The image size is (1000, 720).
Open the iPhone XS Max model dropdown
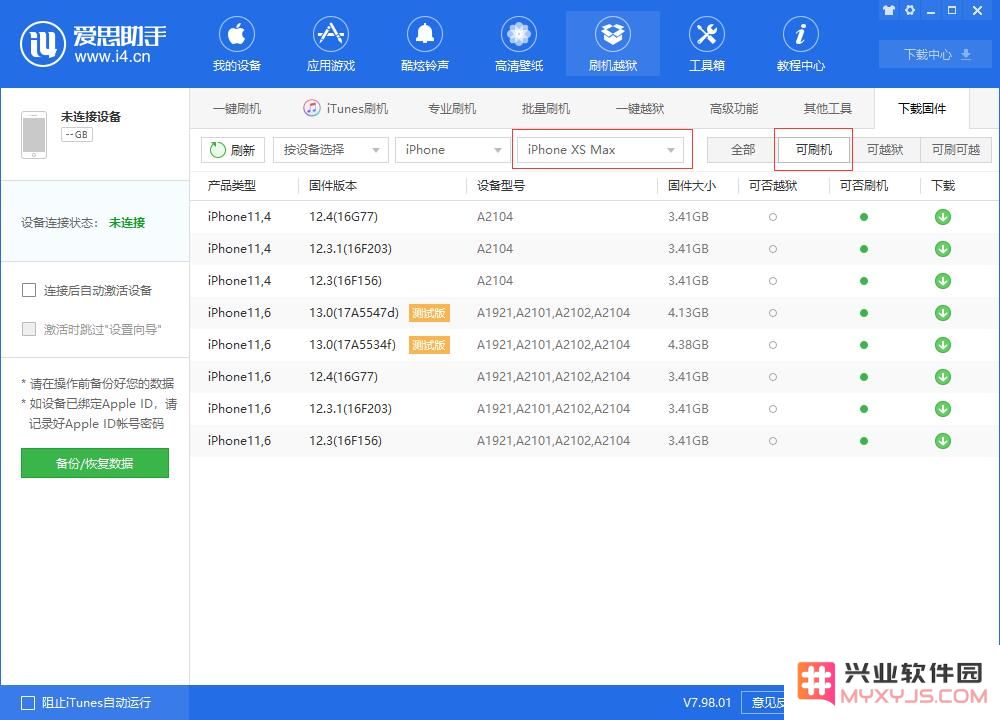pyautogui.click(x=600, y=150)
